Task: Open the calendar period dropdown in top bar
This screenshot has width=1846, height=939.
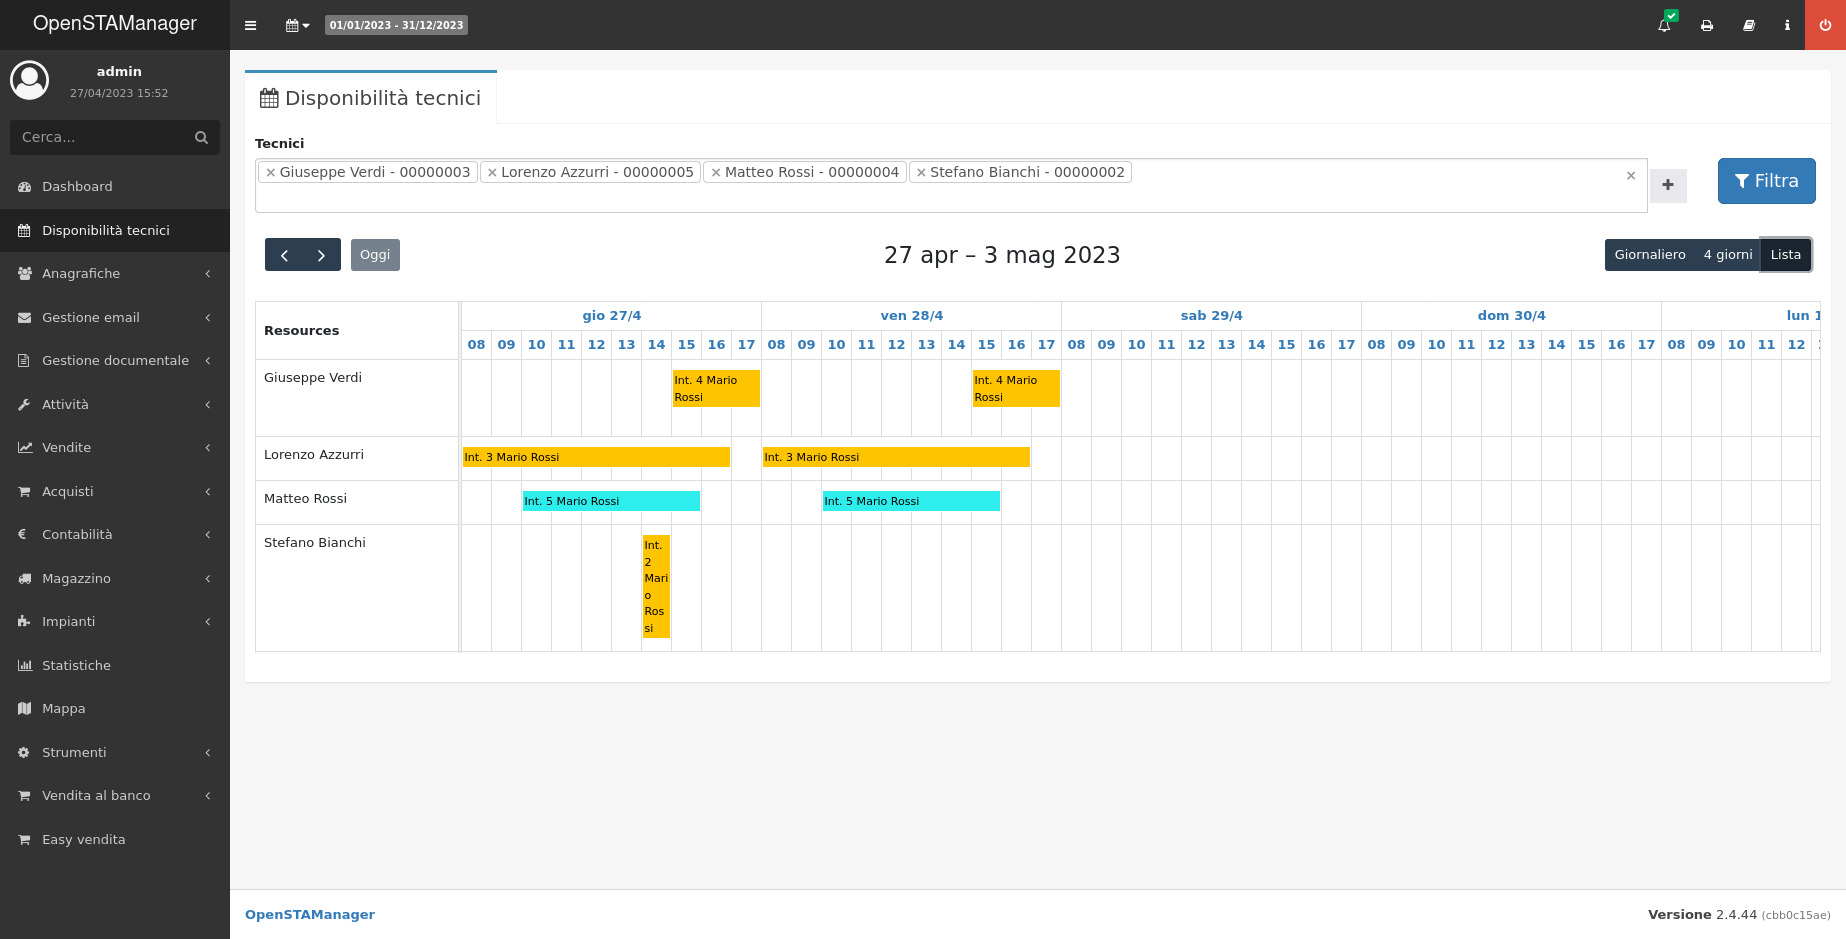Action: point(297,25)
